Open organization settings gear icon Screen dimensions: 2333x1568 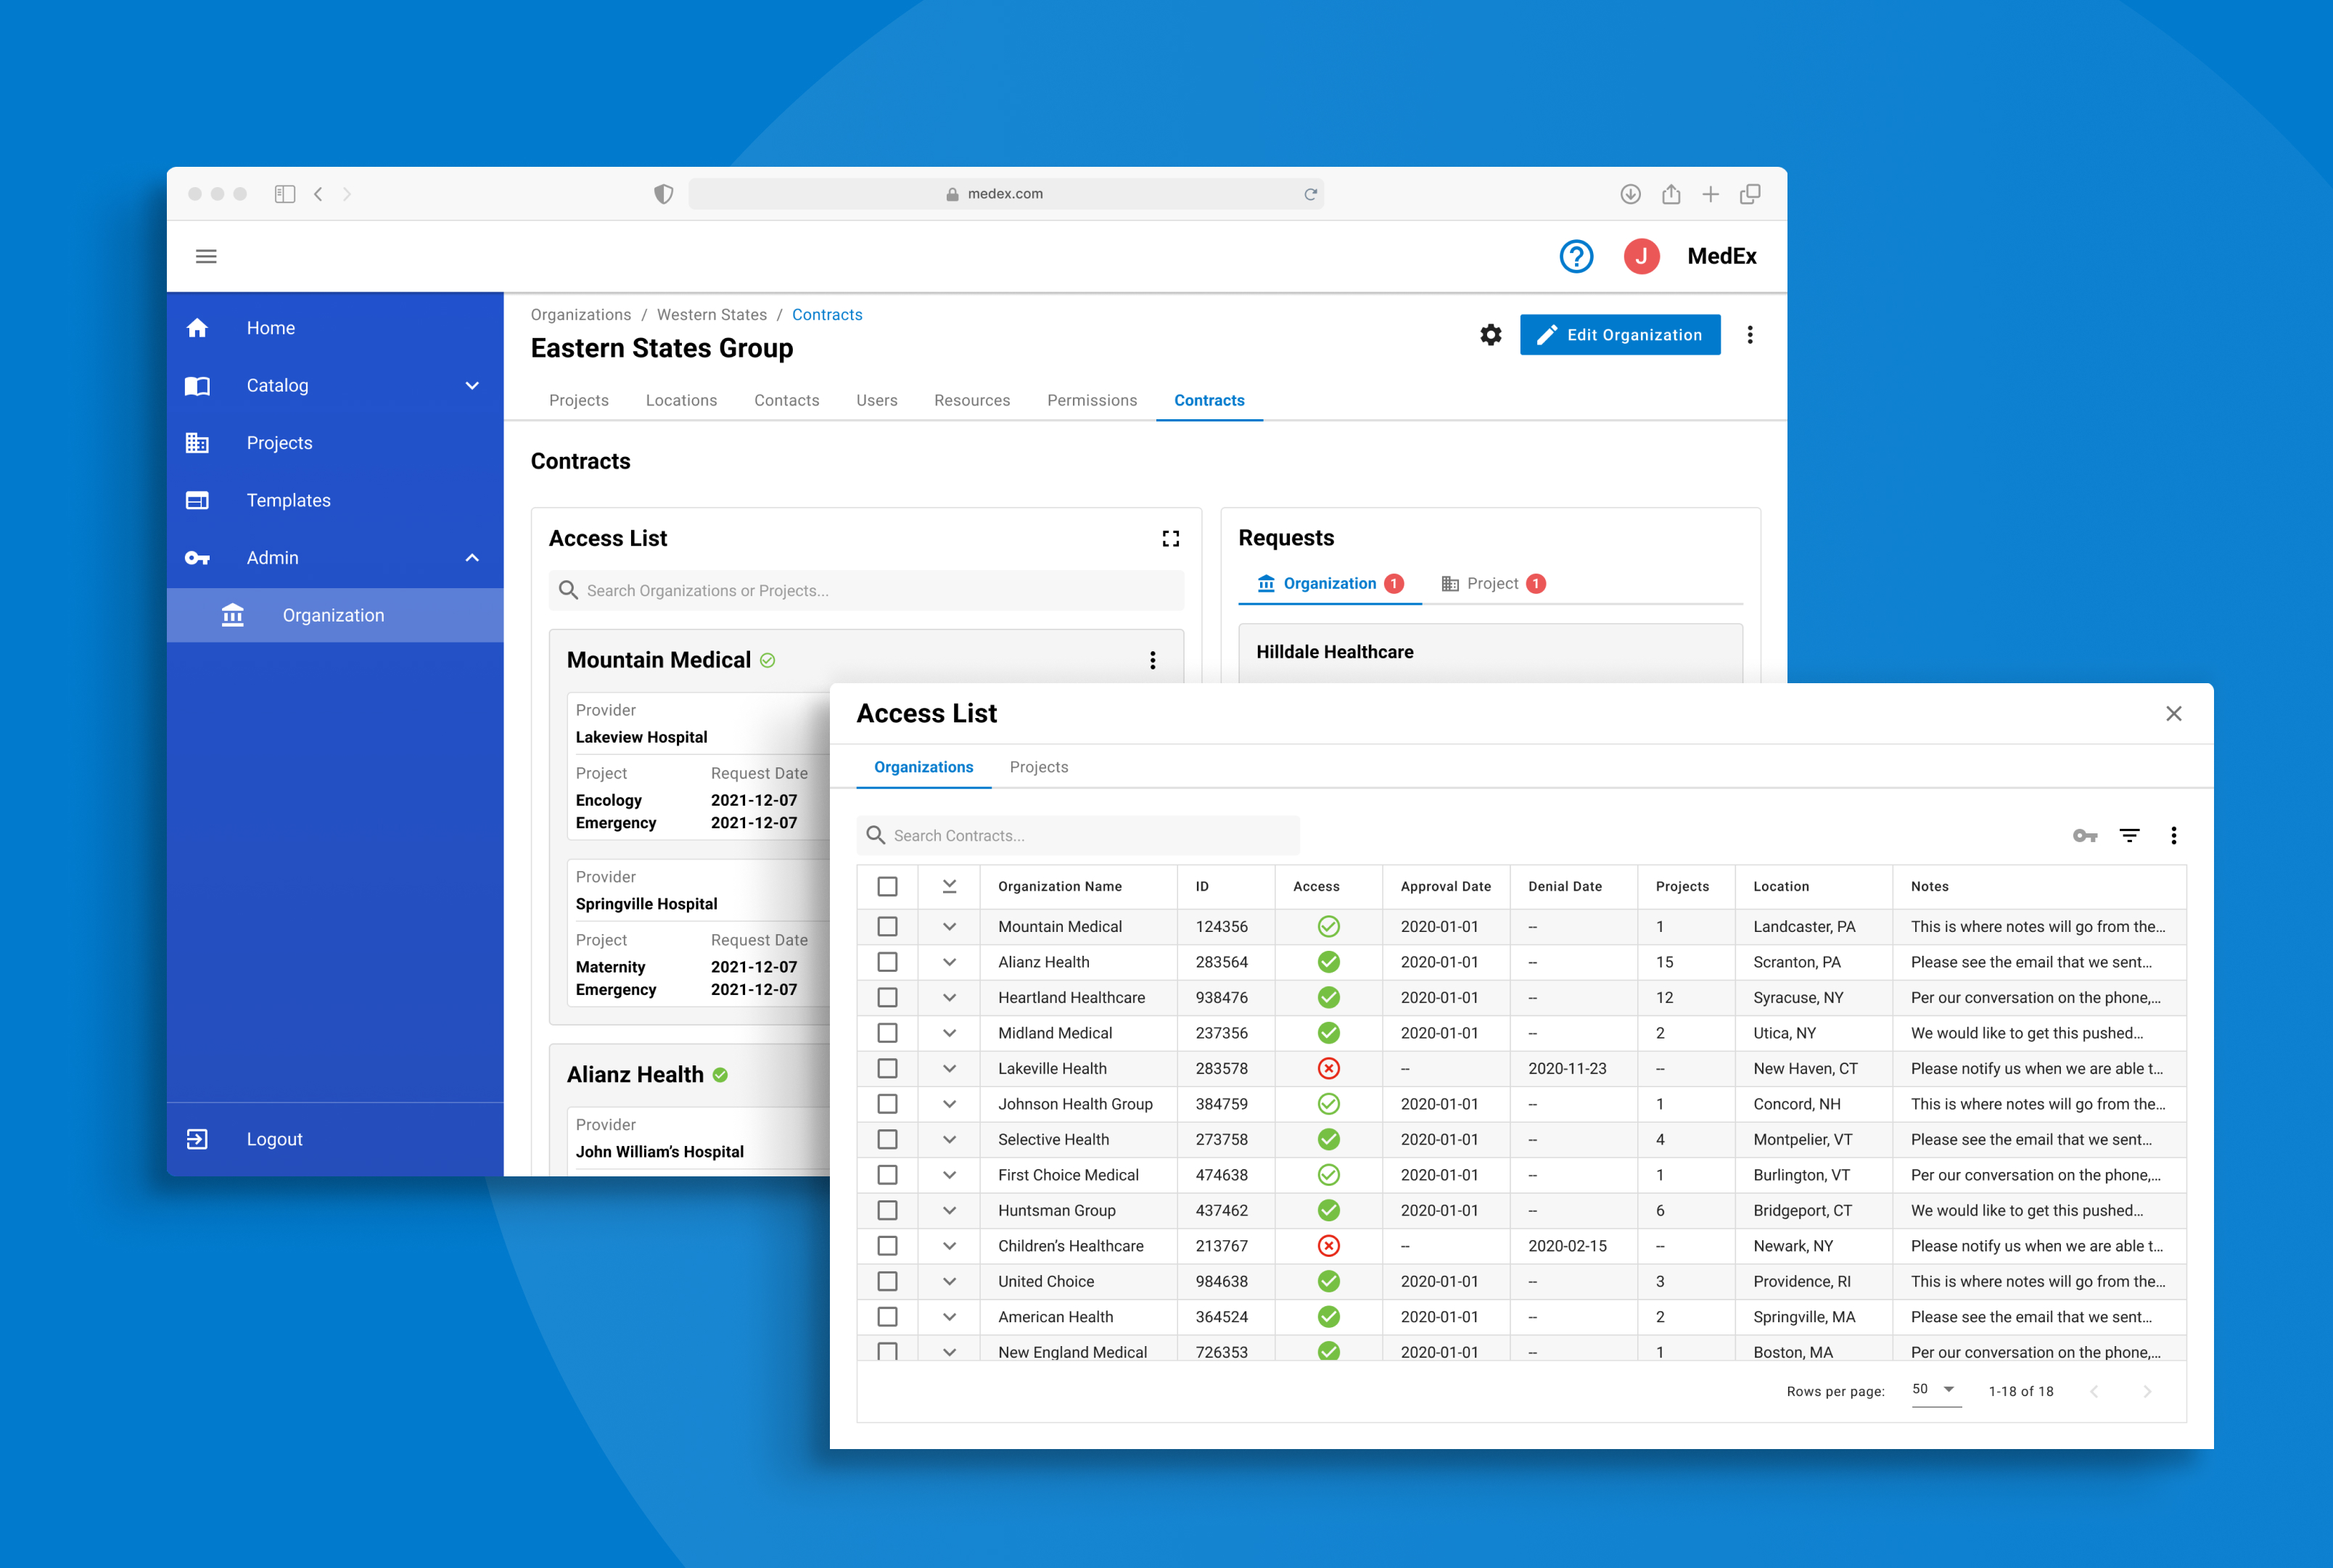point(1490,335)
